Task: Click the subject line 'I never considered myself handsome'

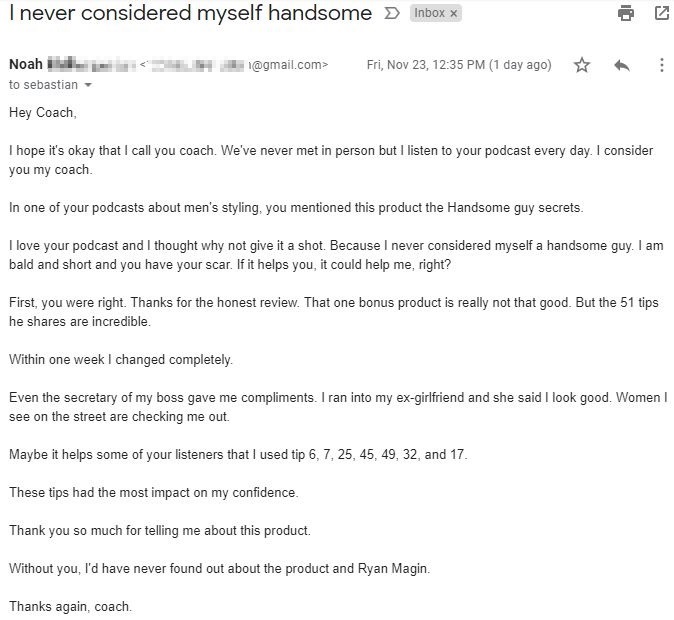Action: [190, 12]
